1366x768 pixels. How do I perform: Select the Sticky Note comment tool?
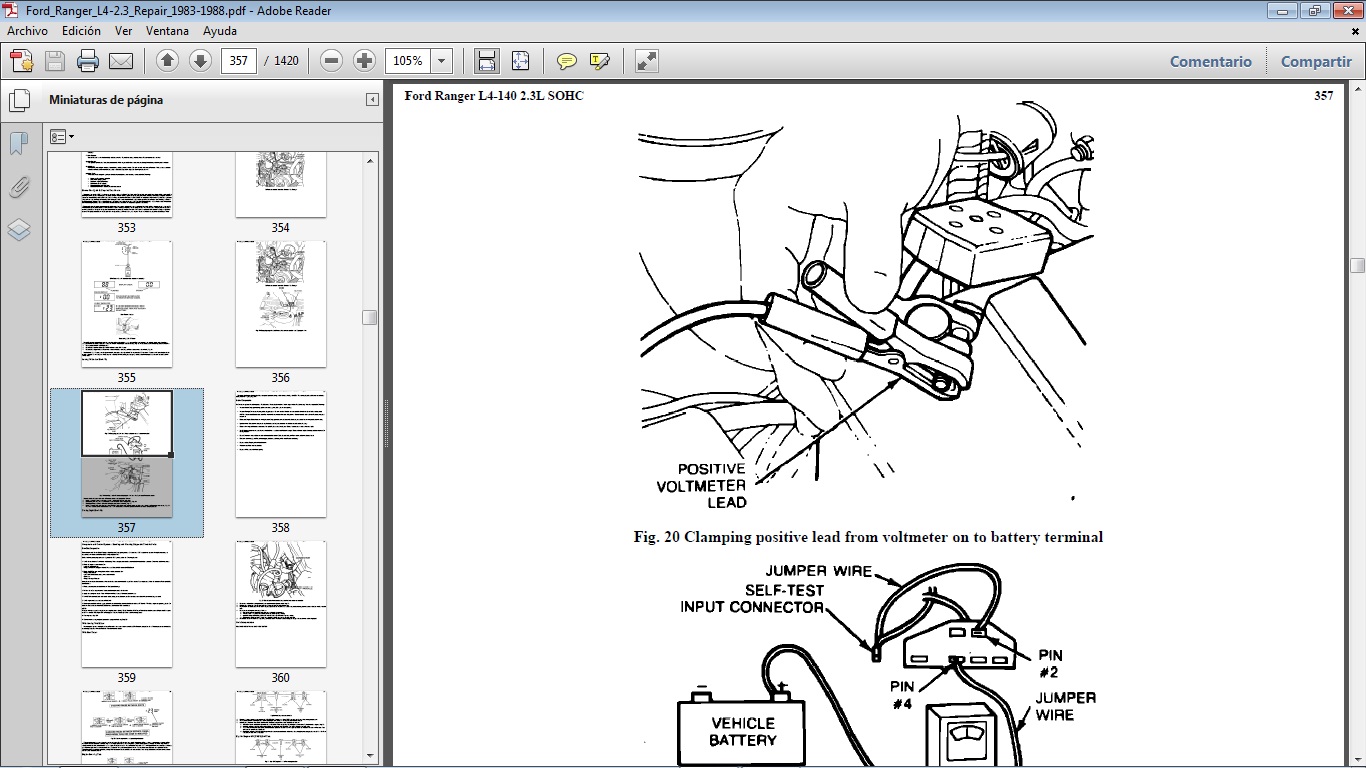coord(565,60)
